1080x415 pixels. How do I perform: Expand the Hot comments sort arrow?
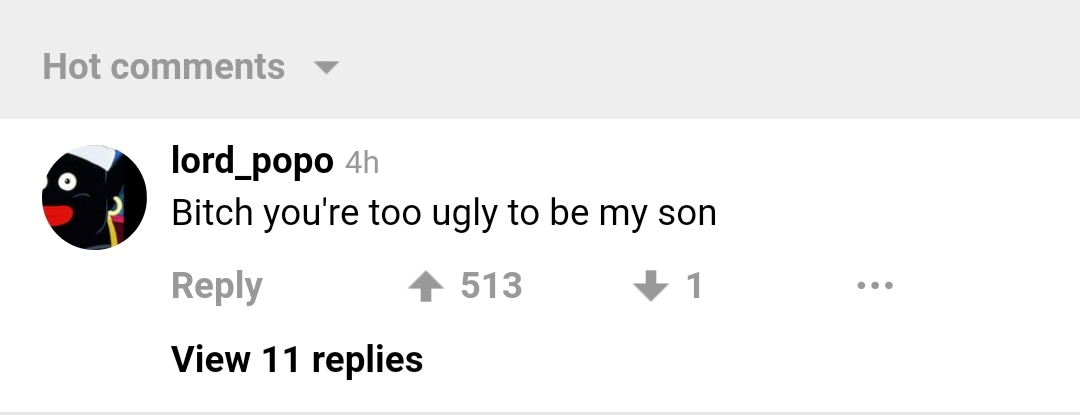pos(326,69)
